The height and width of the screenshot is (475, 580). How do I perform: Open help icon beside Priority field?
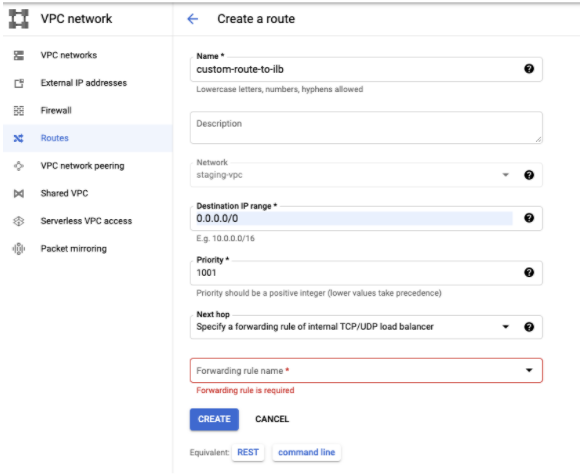(x=529, y=272)
